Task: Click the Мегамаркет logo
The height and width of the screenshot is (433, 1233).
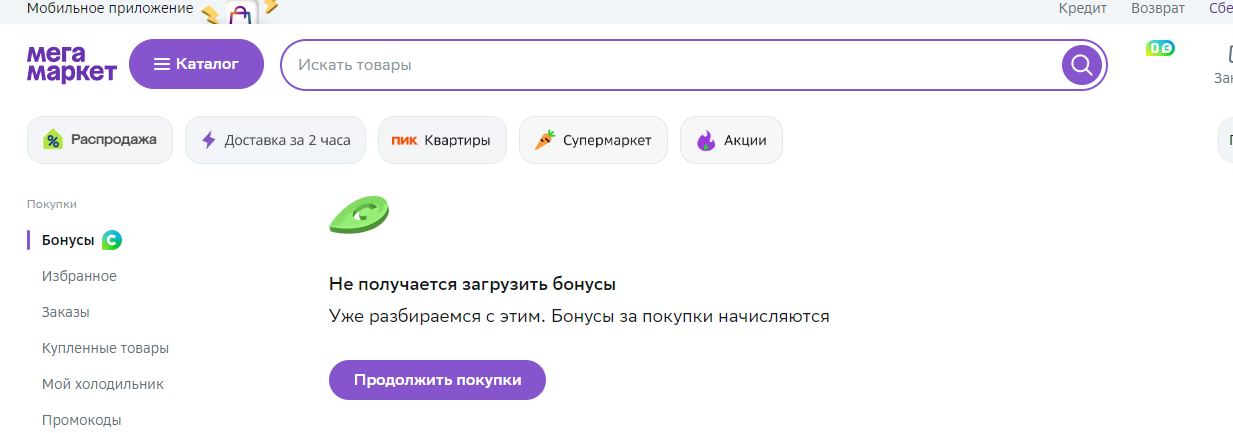Action: [x=72, y=64]
